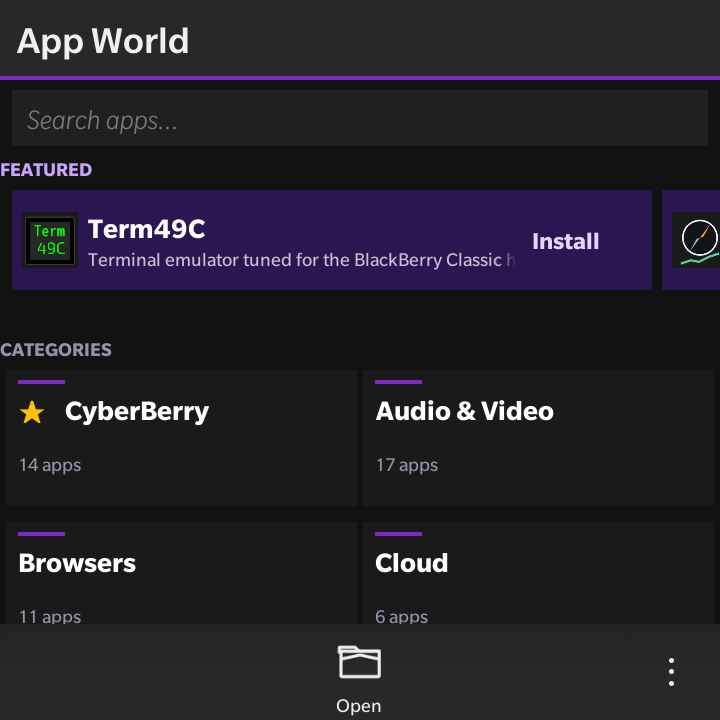The height and width of the screenshot is (720, 720).
Task: Click the Search apps input field
Action: point(360,118)
